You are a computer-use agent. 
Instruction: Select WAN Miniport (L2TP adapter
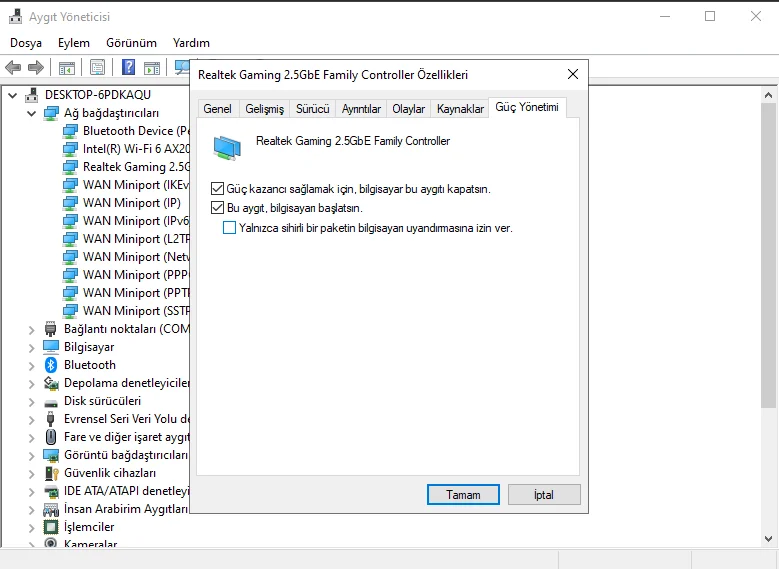(x=126, y=239)
